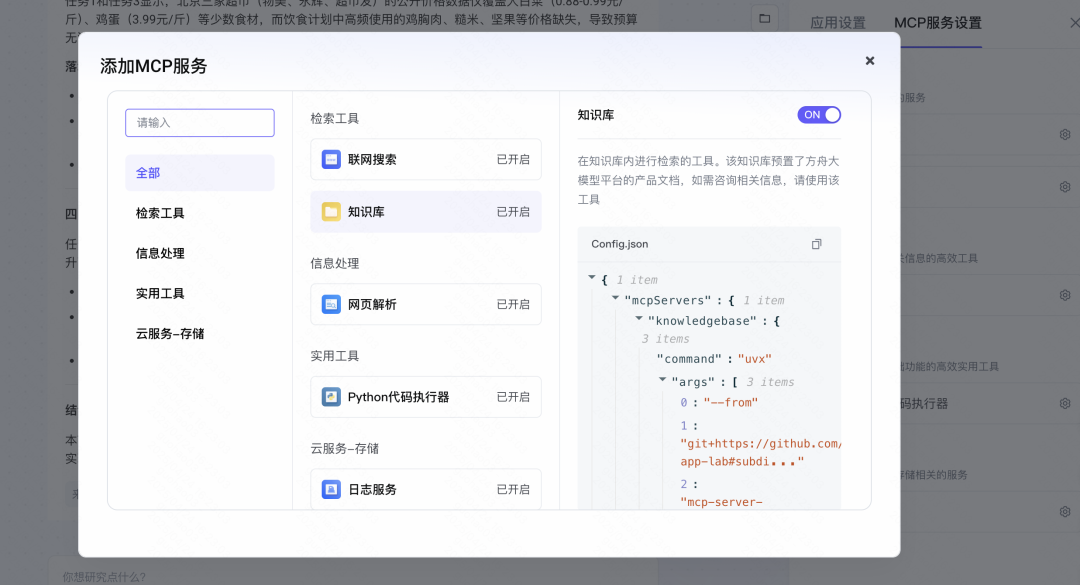The height and width of the screenshot is (585, 1080).
Task: Click the Python代码执行器 tool icon
Action: (x=330, y=396)
